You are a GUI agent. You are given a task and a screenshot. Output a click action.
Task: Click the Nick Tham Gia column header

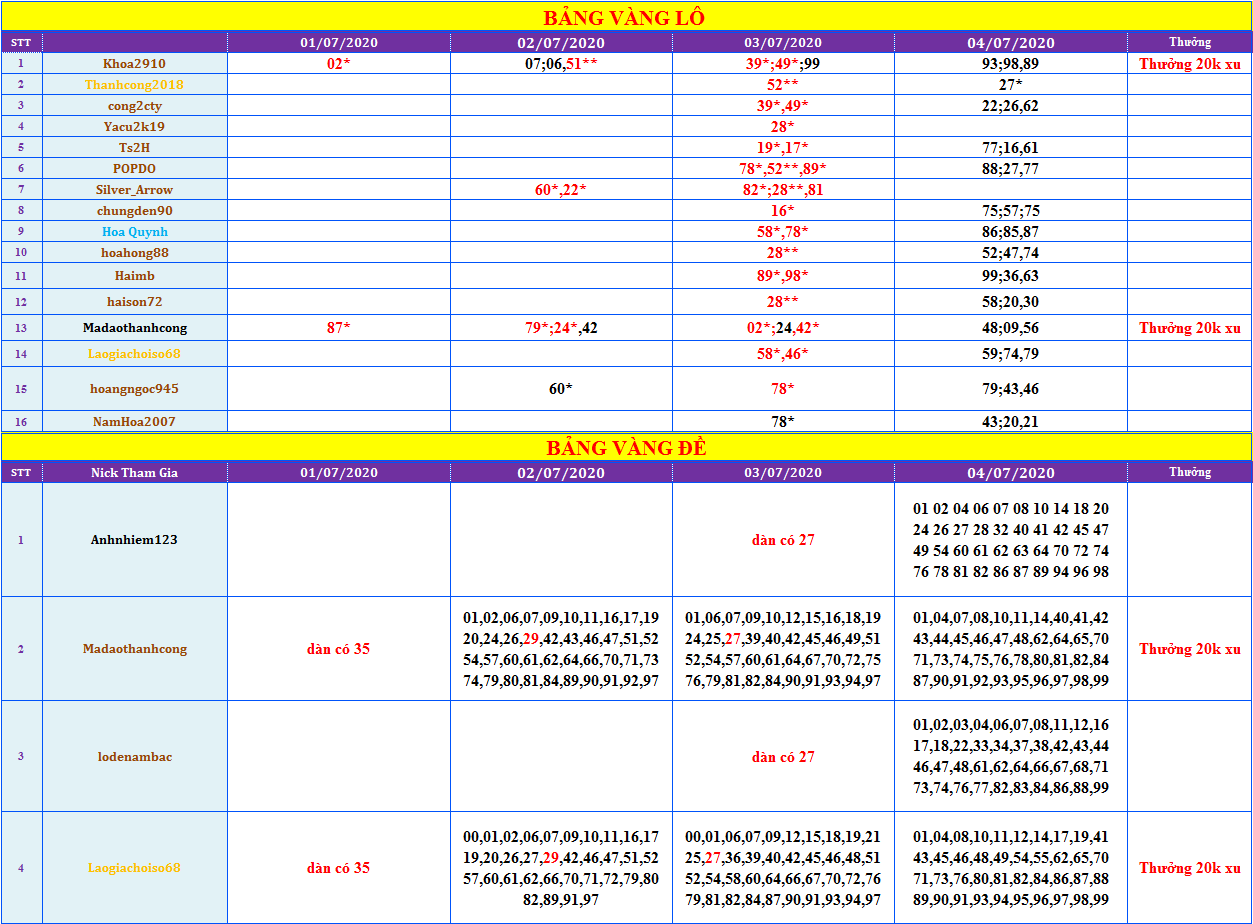pos(134,473)
